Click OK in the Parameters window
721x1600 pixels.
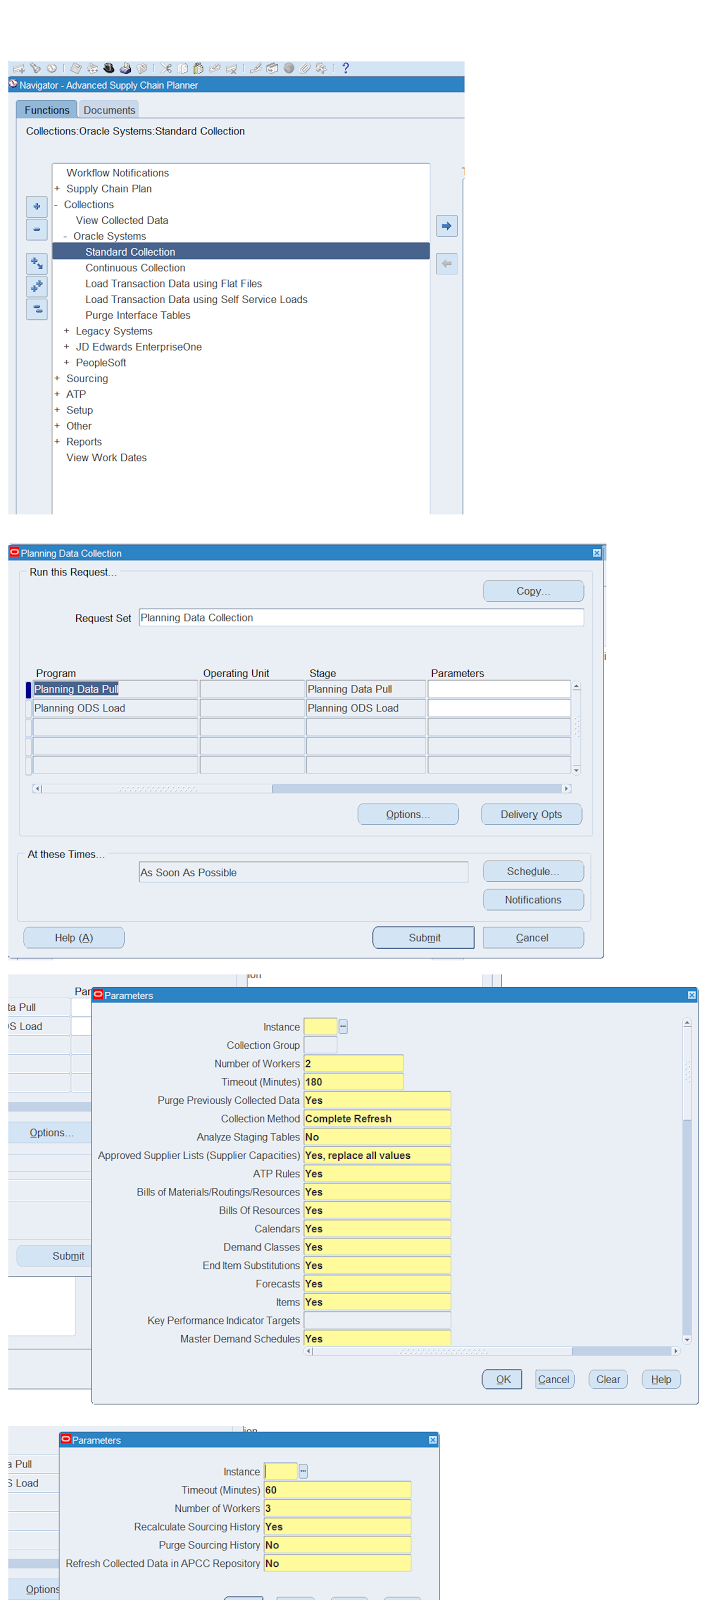503,1380
